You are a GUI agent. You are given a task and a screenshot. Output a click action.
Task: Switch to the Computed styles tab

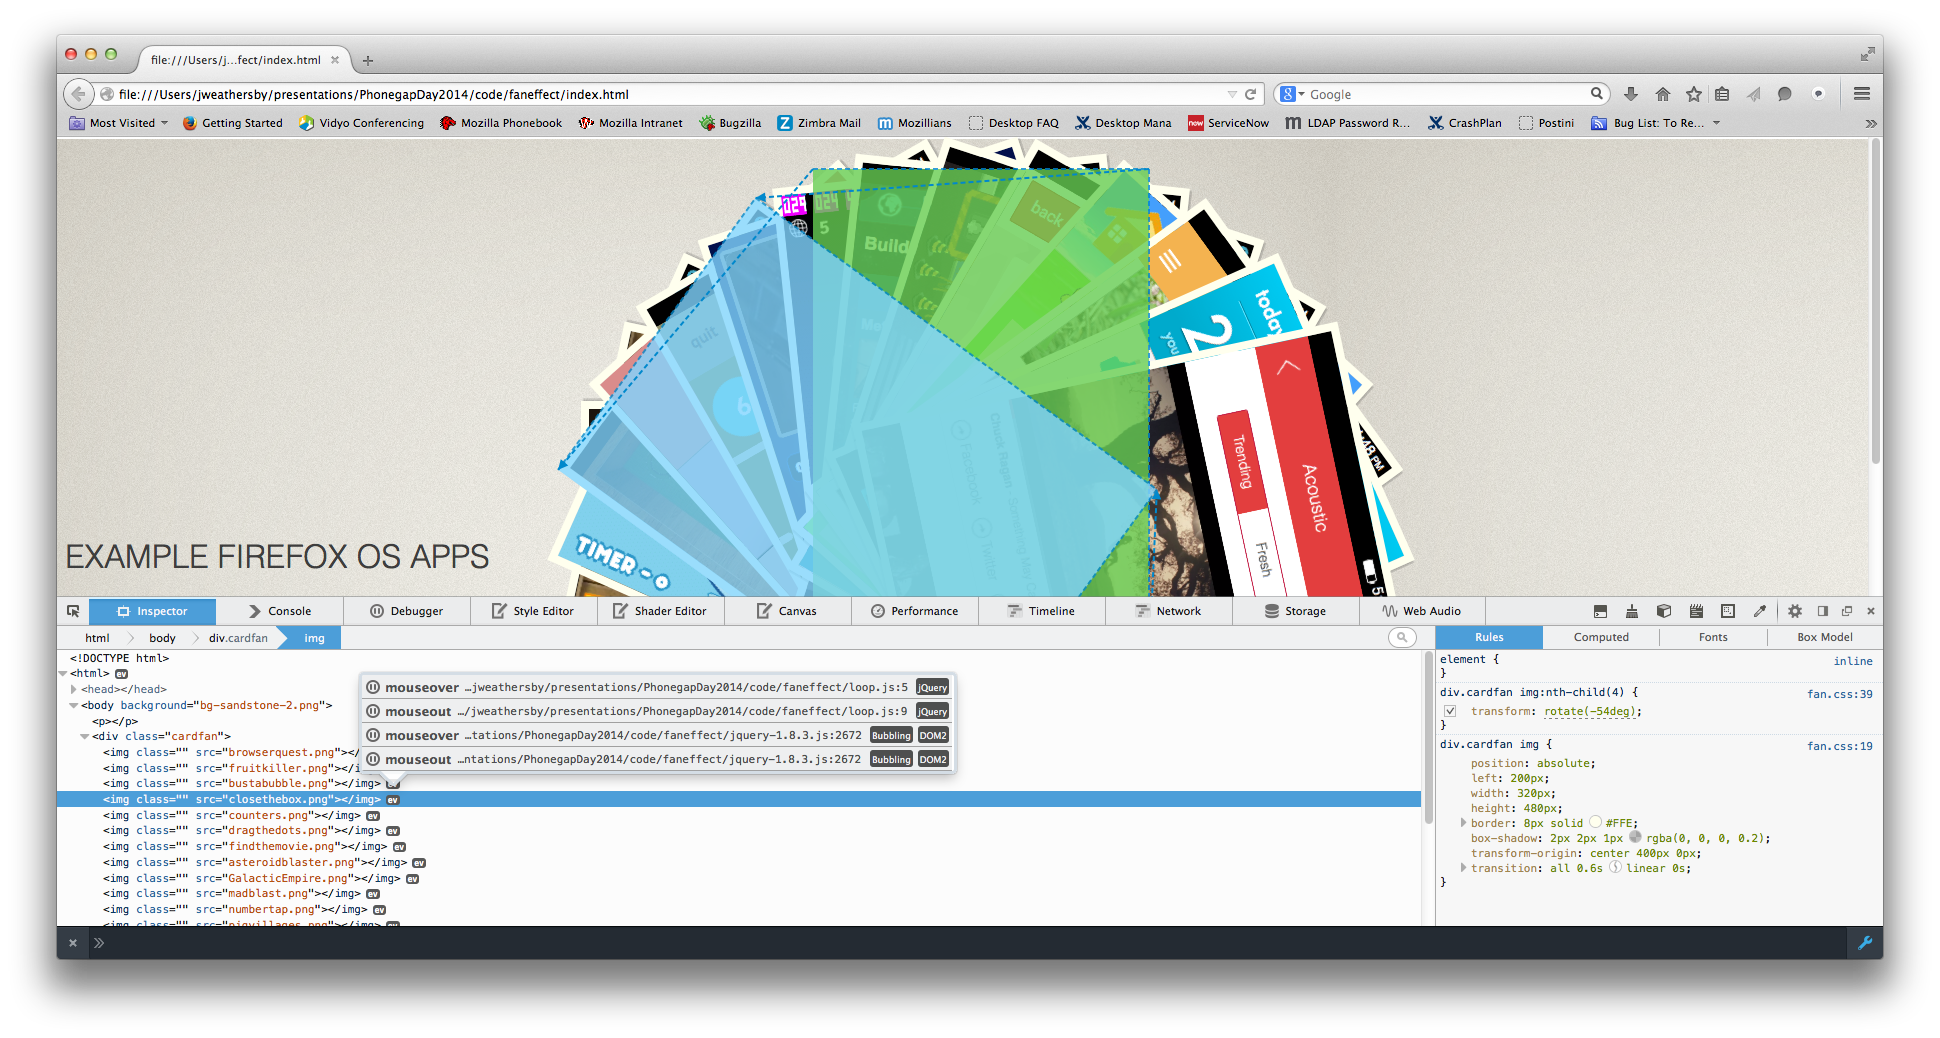pos(1601,637)
